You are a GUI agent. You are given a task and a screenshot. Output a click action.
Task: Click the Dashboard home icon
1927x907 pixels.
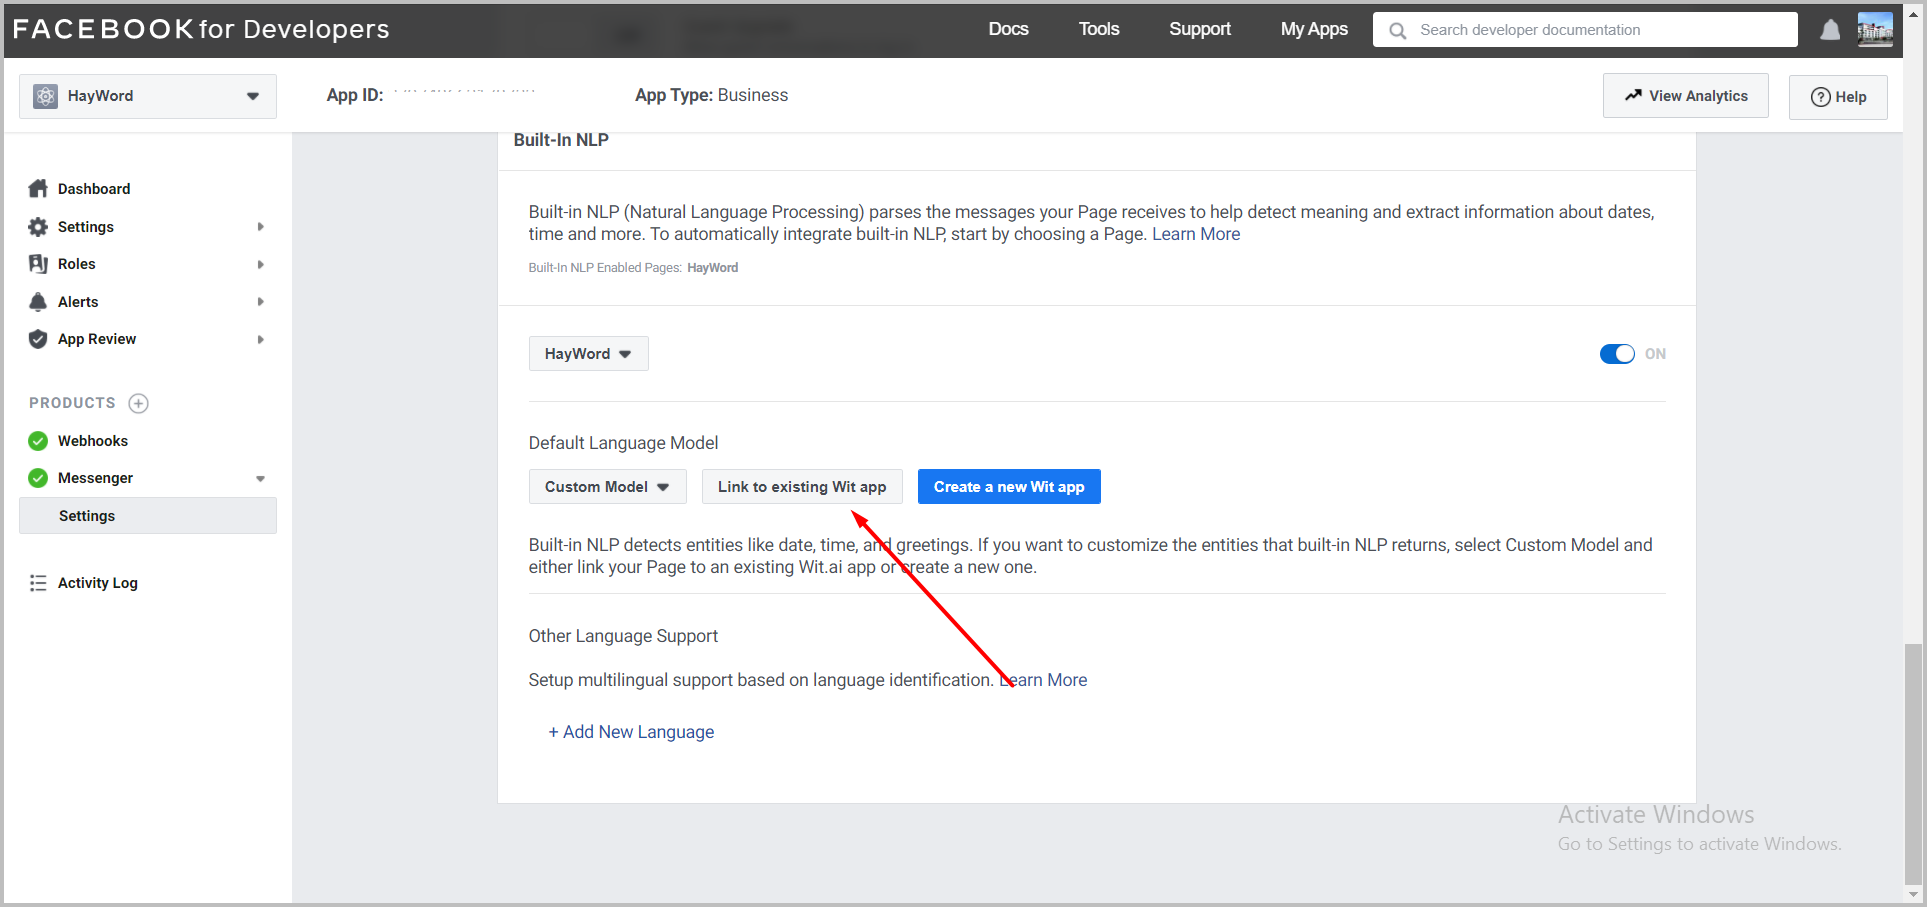[x=38, y=188]
